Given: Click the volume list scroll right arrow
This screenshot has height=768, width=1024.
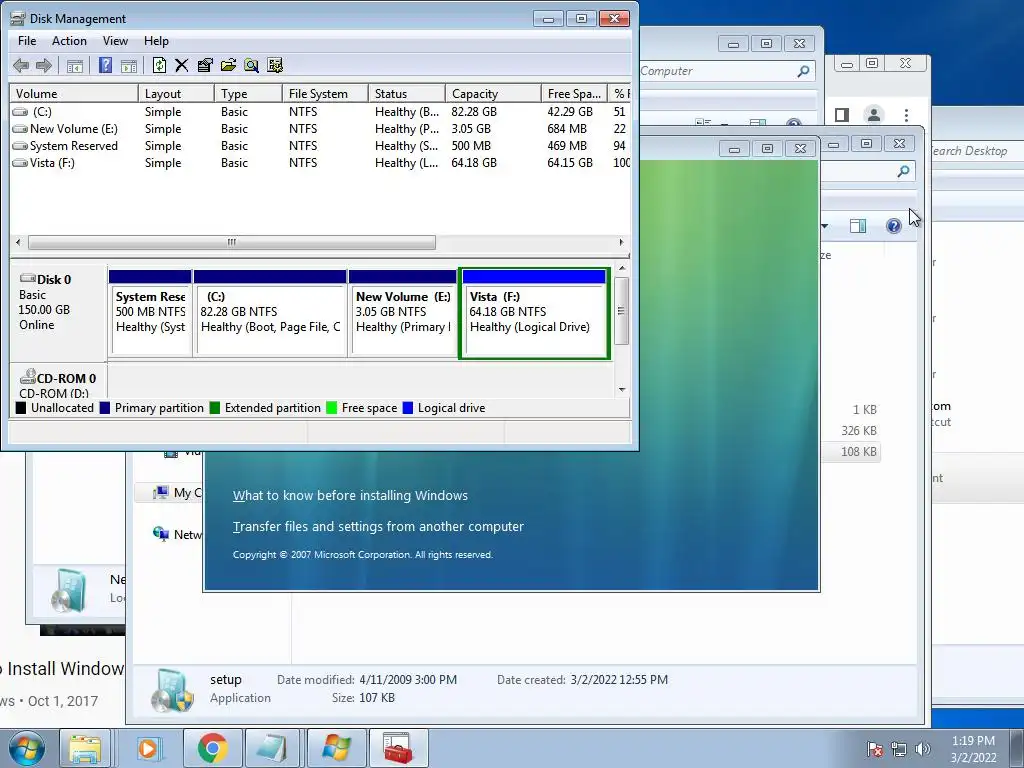Looking at the screenshot, I should tap(621, 242).
